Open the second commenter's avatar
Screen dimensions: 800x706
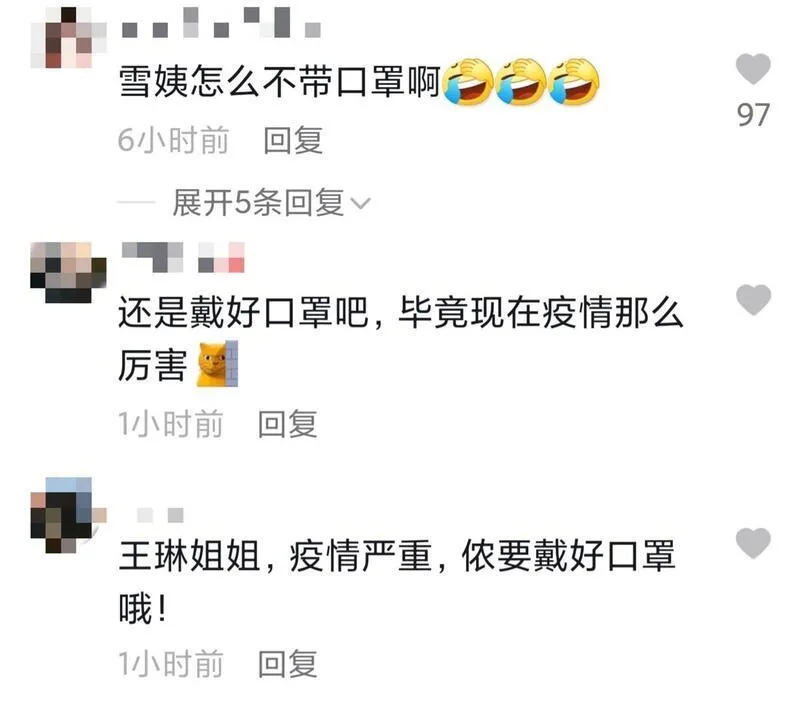tap(68, 272)
